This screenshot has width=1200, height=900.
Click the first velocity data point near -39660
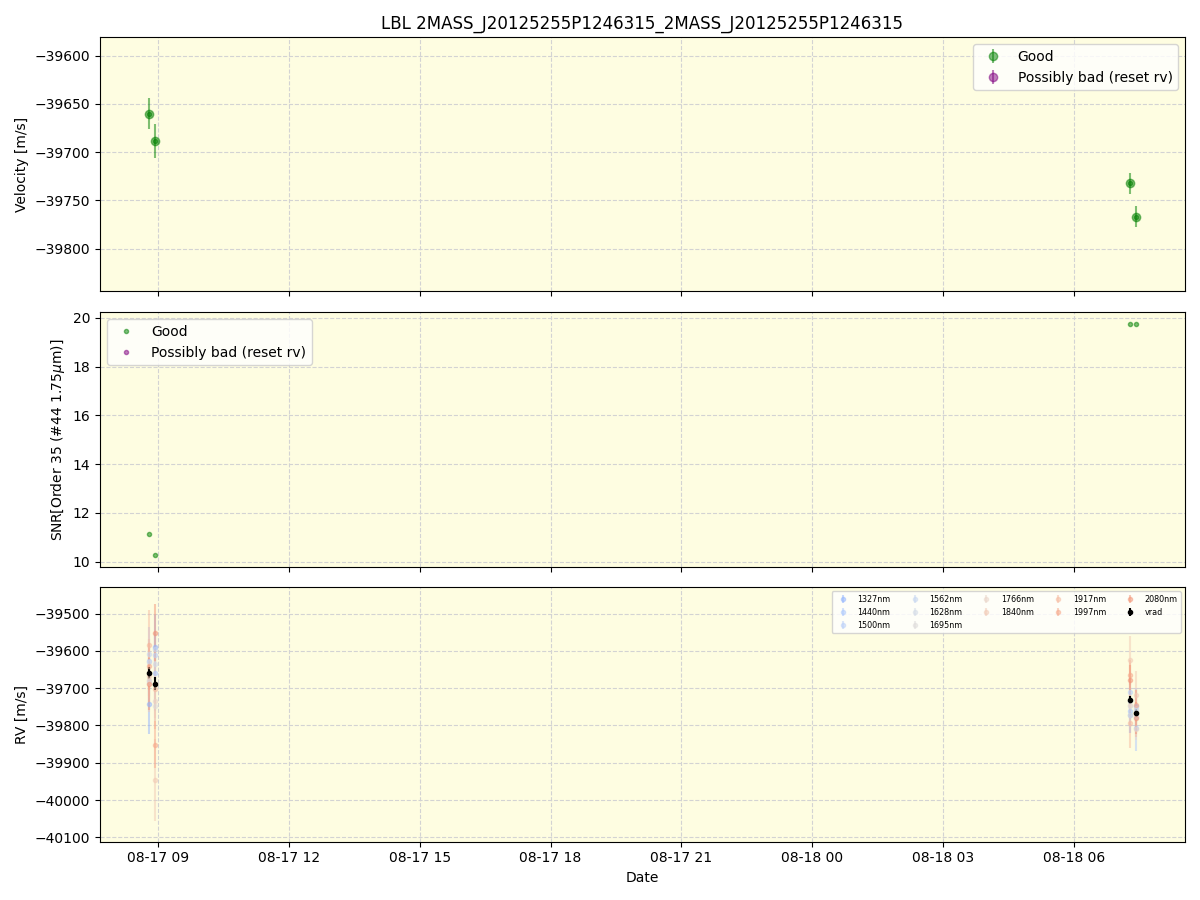tap(149, 114)
